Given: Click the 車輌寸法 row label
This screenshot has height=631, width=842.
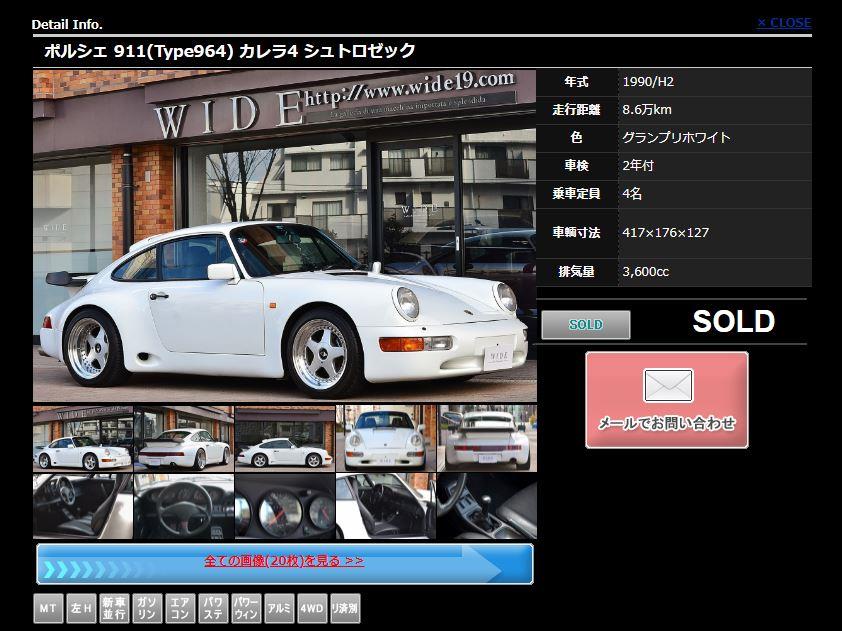Looking at the screenshot, I should coord(576,233).
